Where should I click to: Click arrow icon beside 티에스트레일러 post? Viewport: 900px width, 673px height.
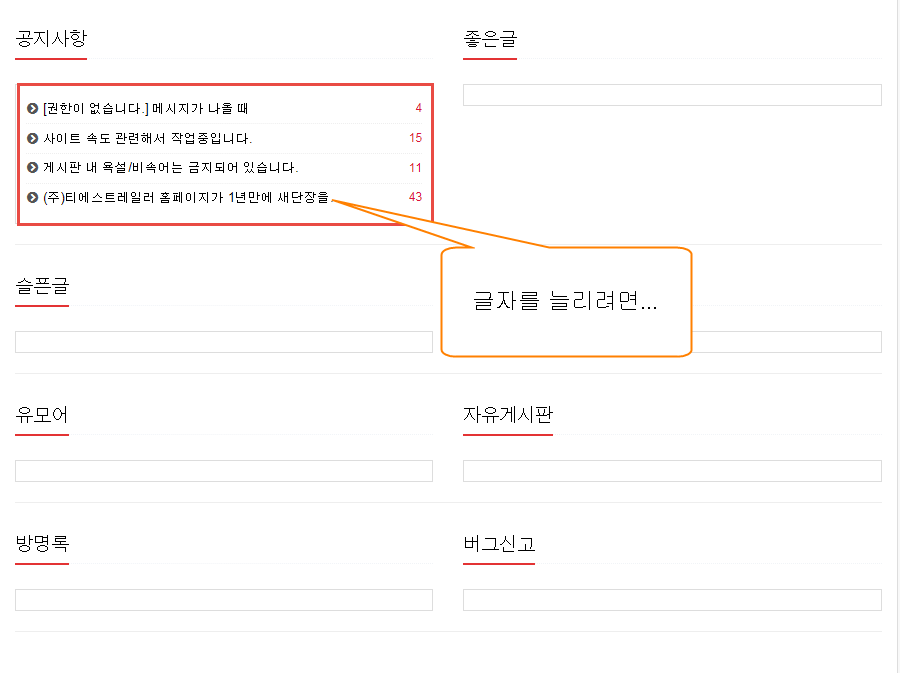[33, 197]
